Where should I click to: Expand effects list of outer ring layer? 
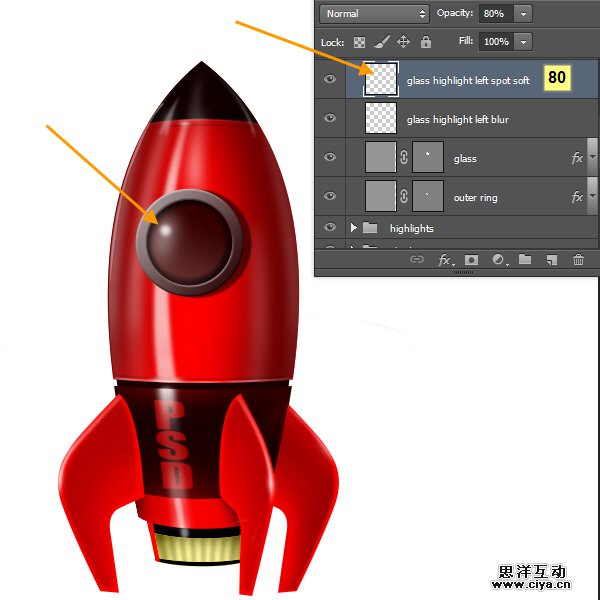pos(592,196)
